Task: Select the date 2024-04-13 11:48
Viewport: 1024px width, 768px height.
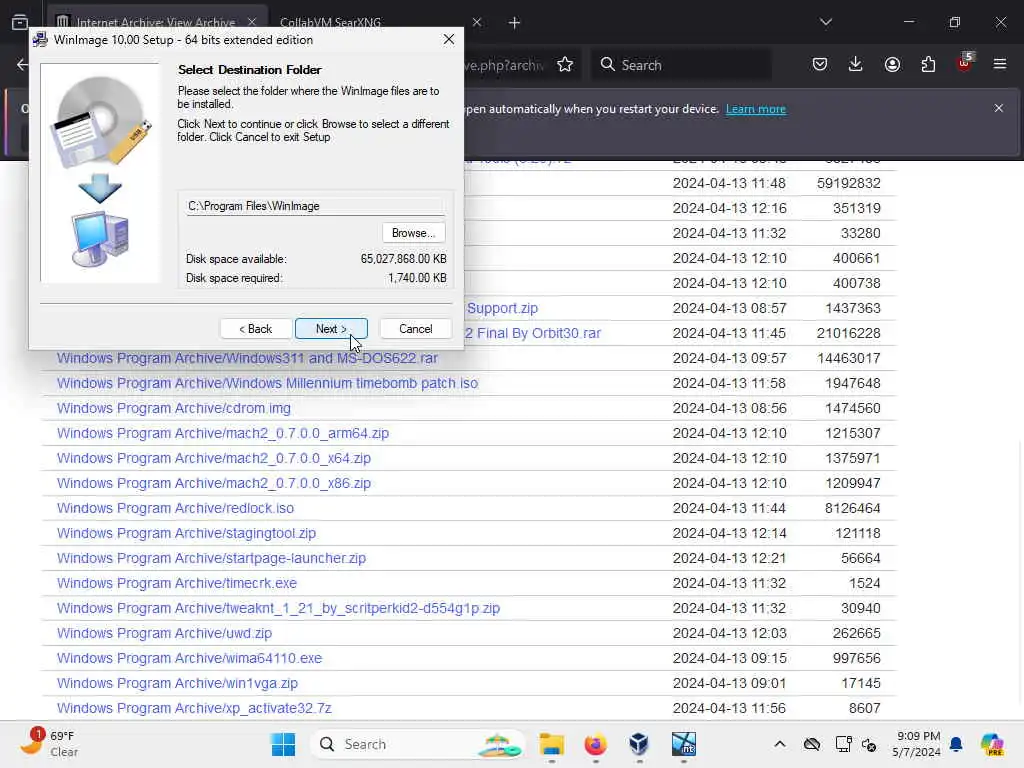Action: 729,184
